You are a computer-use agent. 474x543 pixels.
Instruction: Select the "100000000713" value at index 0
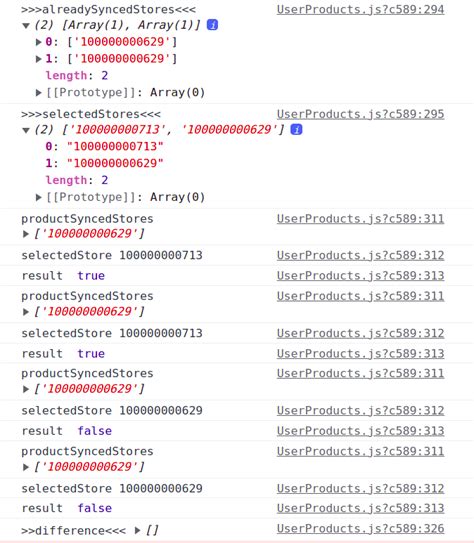115,146
